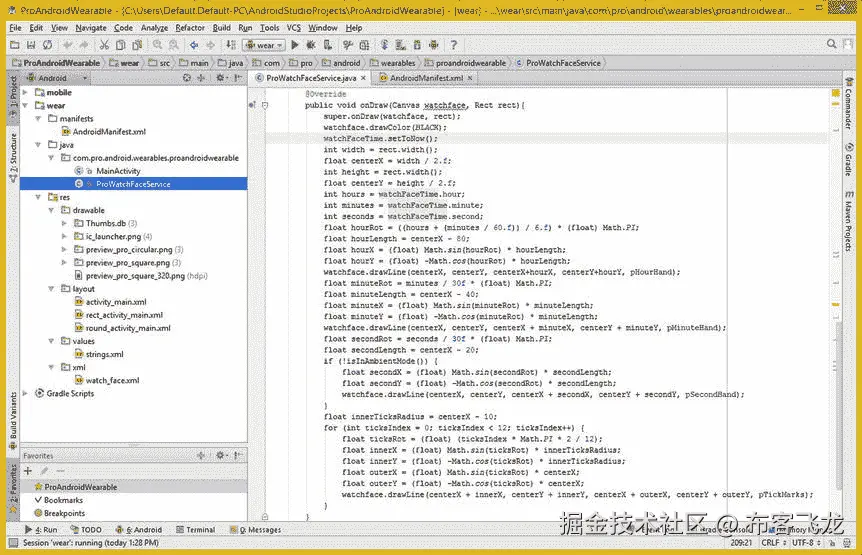Screen dimensions: 862x555
Task: Click the Add to Favorites plus icon
Action: 28,471
